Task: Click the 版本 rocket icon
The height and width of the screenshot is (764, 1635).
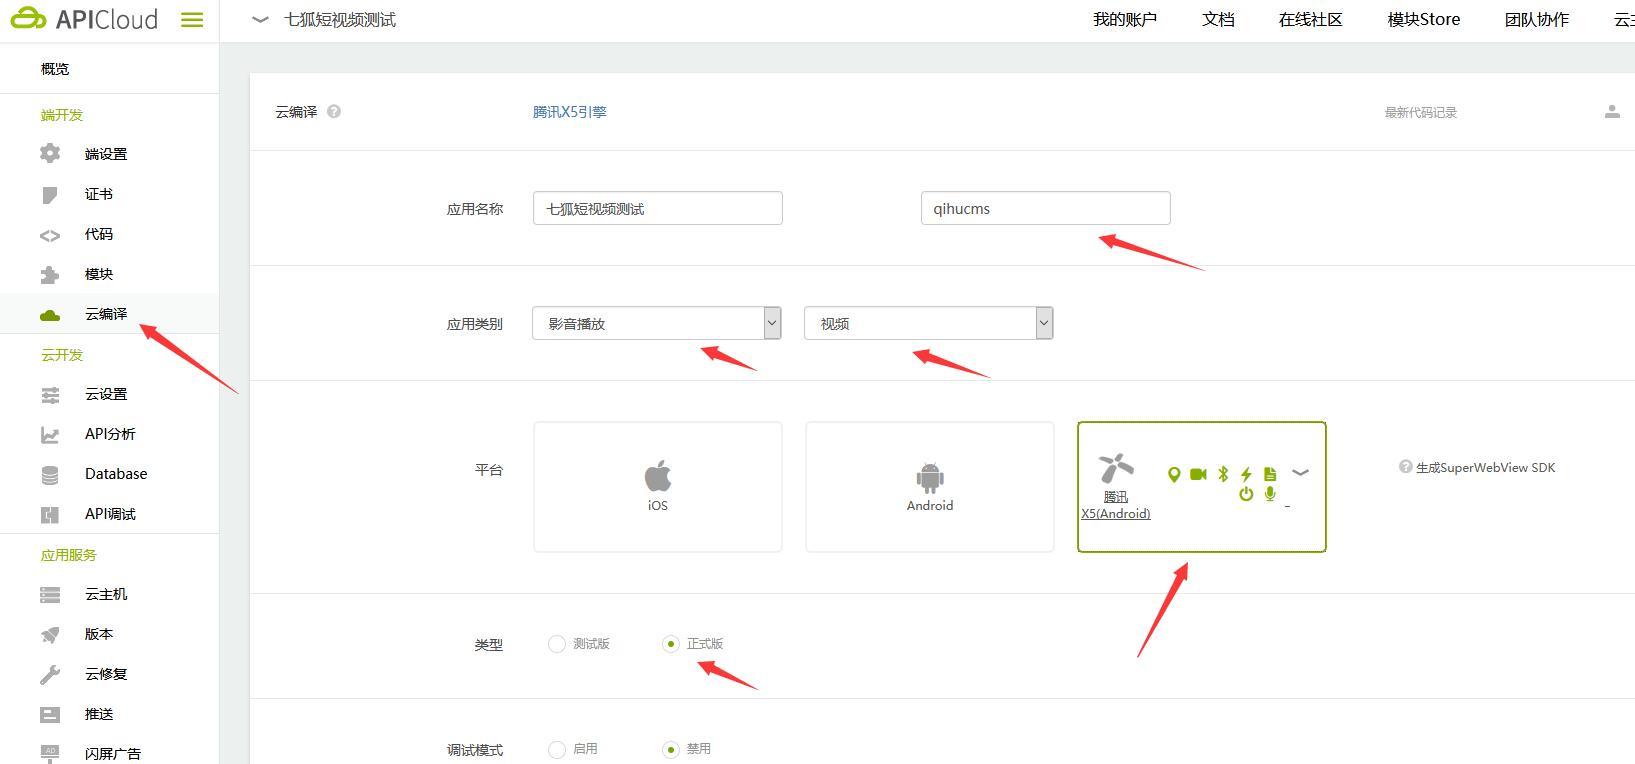Action: tap(50, 634)
